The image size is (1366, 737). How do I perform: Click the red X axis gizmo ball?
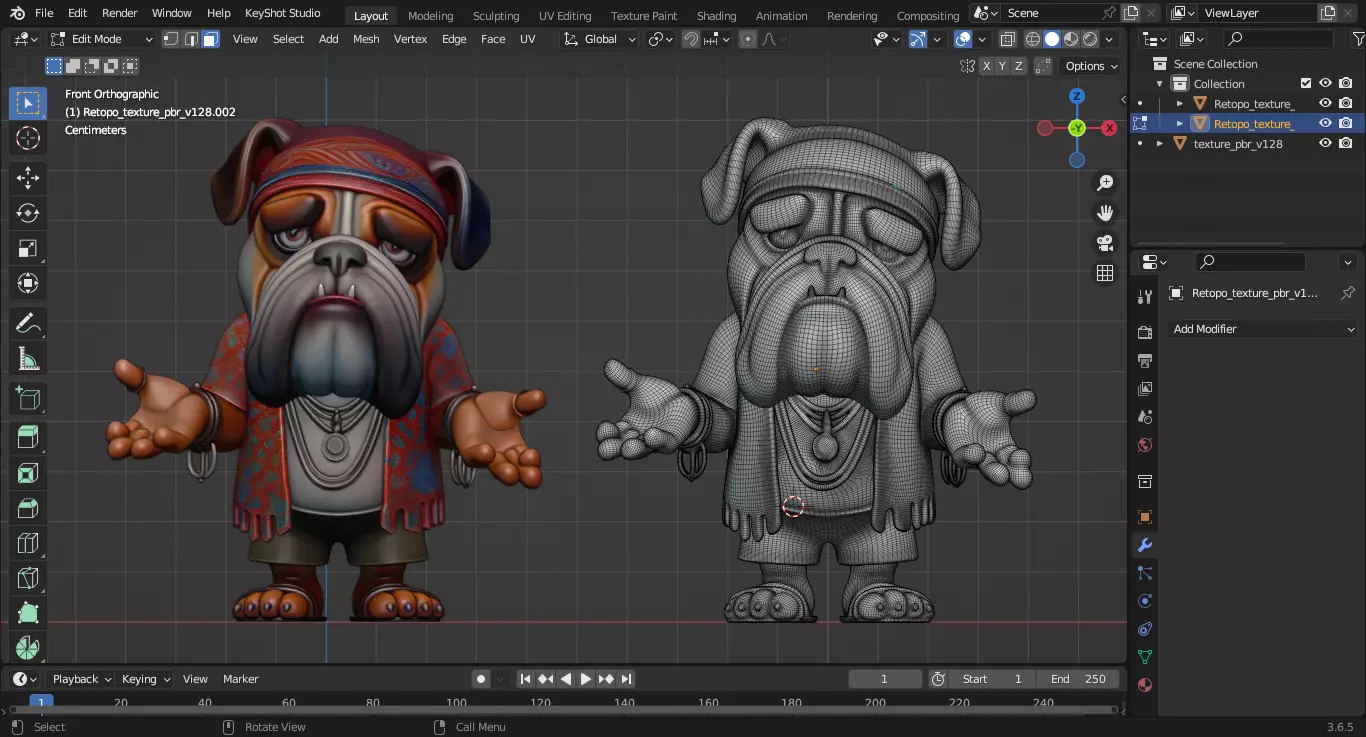(1109, 128)
